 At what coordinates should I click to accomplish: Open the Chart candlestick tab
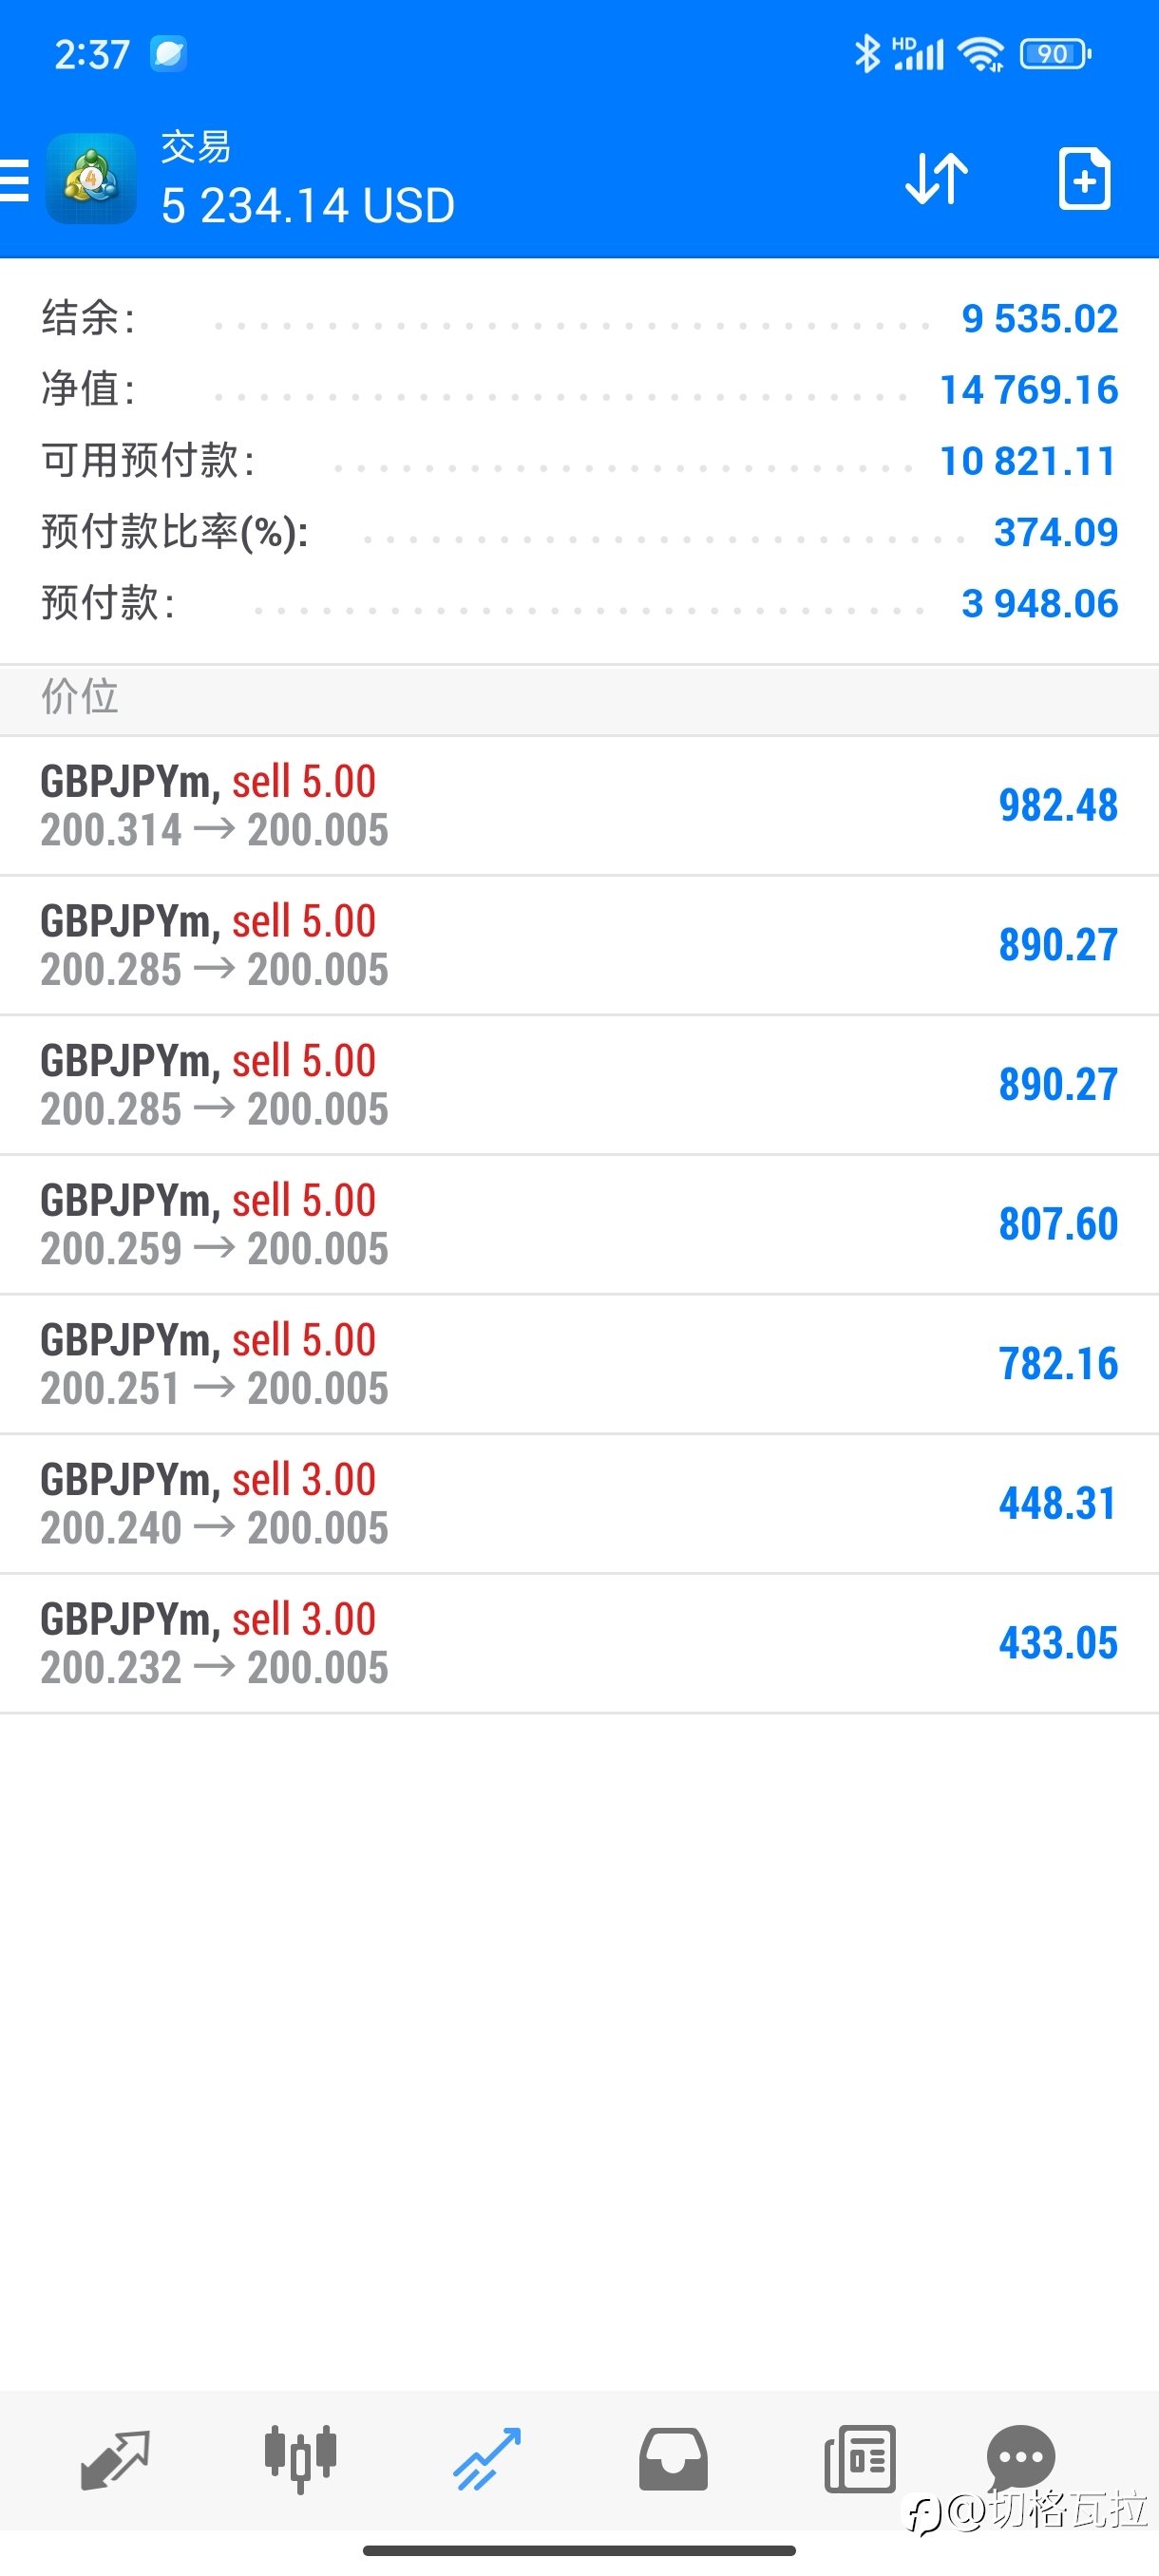tap(300, 2459)
